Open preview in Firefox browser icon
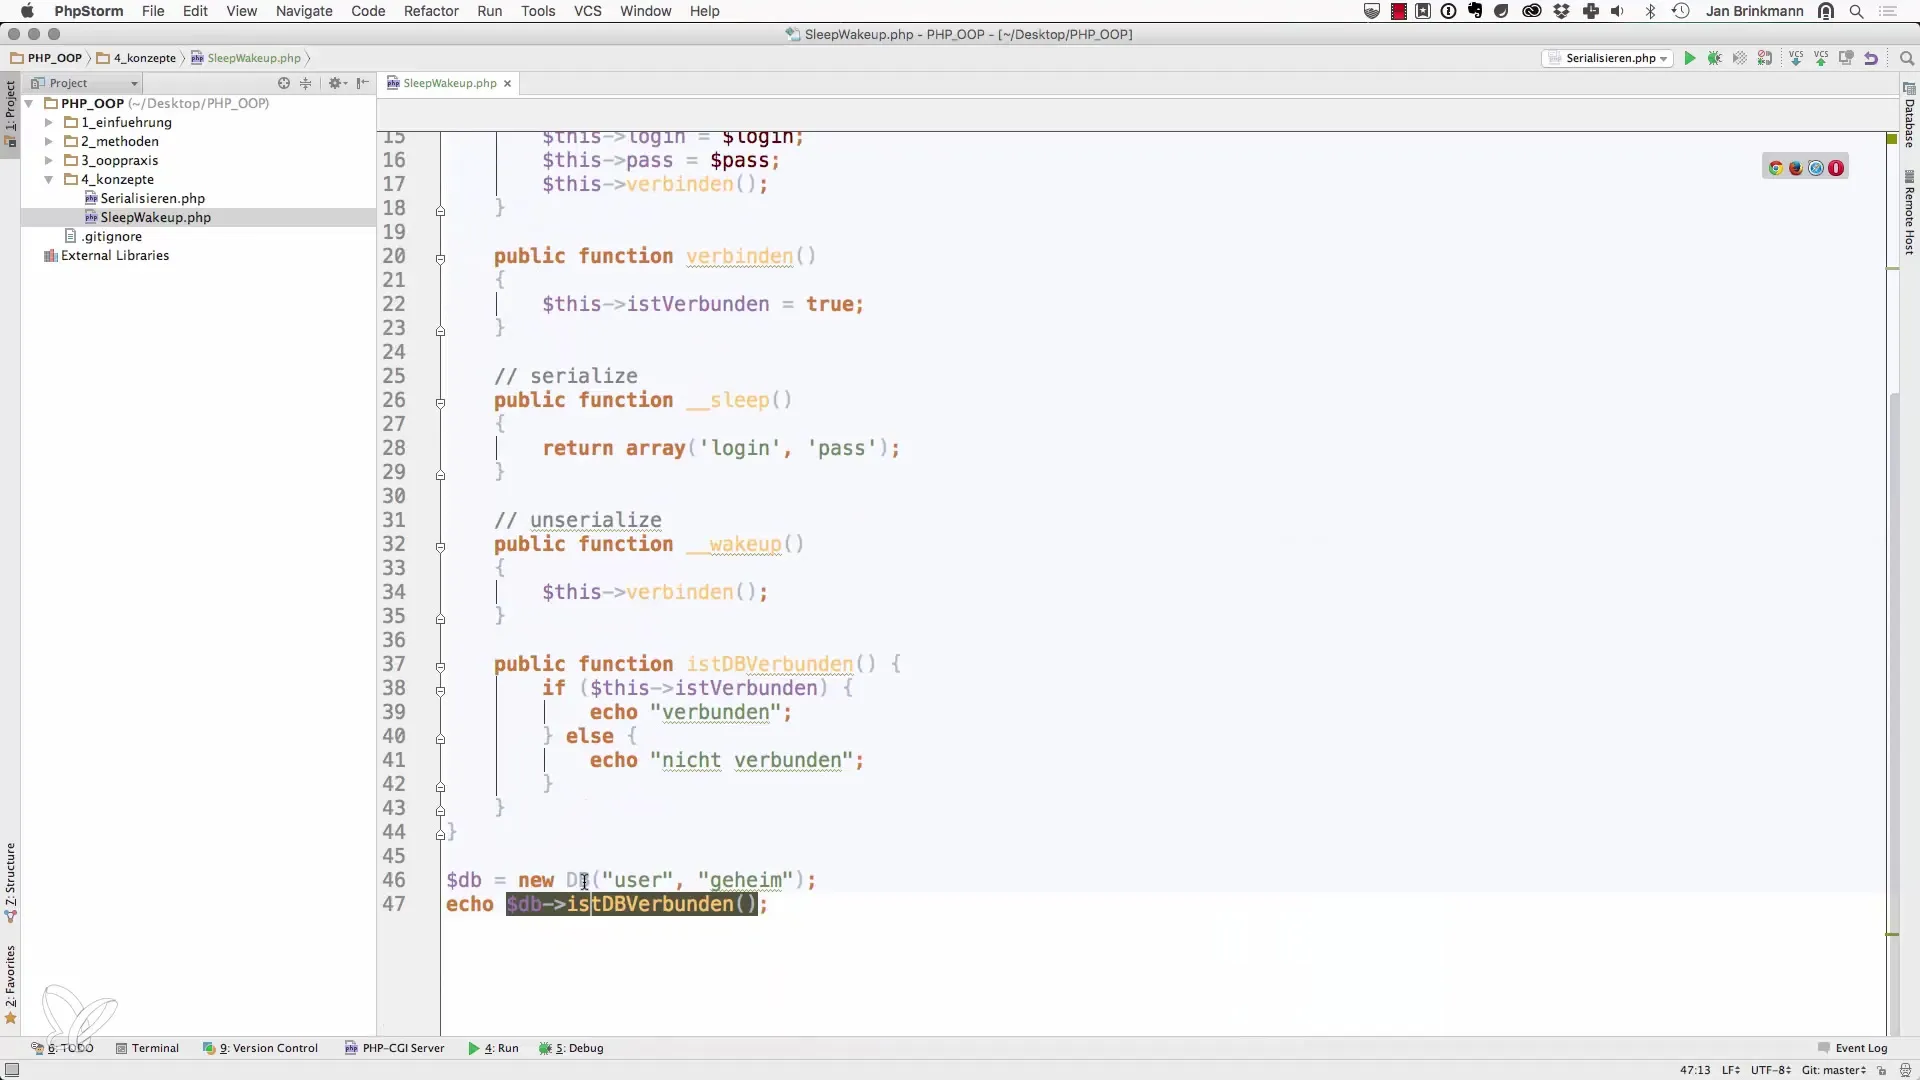Viewport: 1920px width, 1080px height. click(1796, 168)
